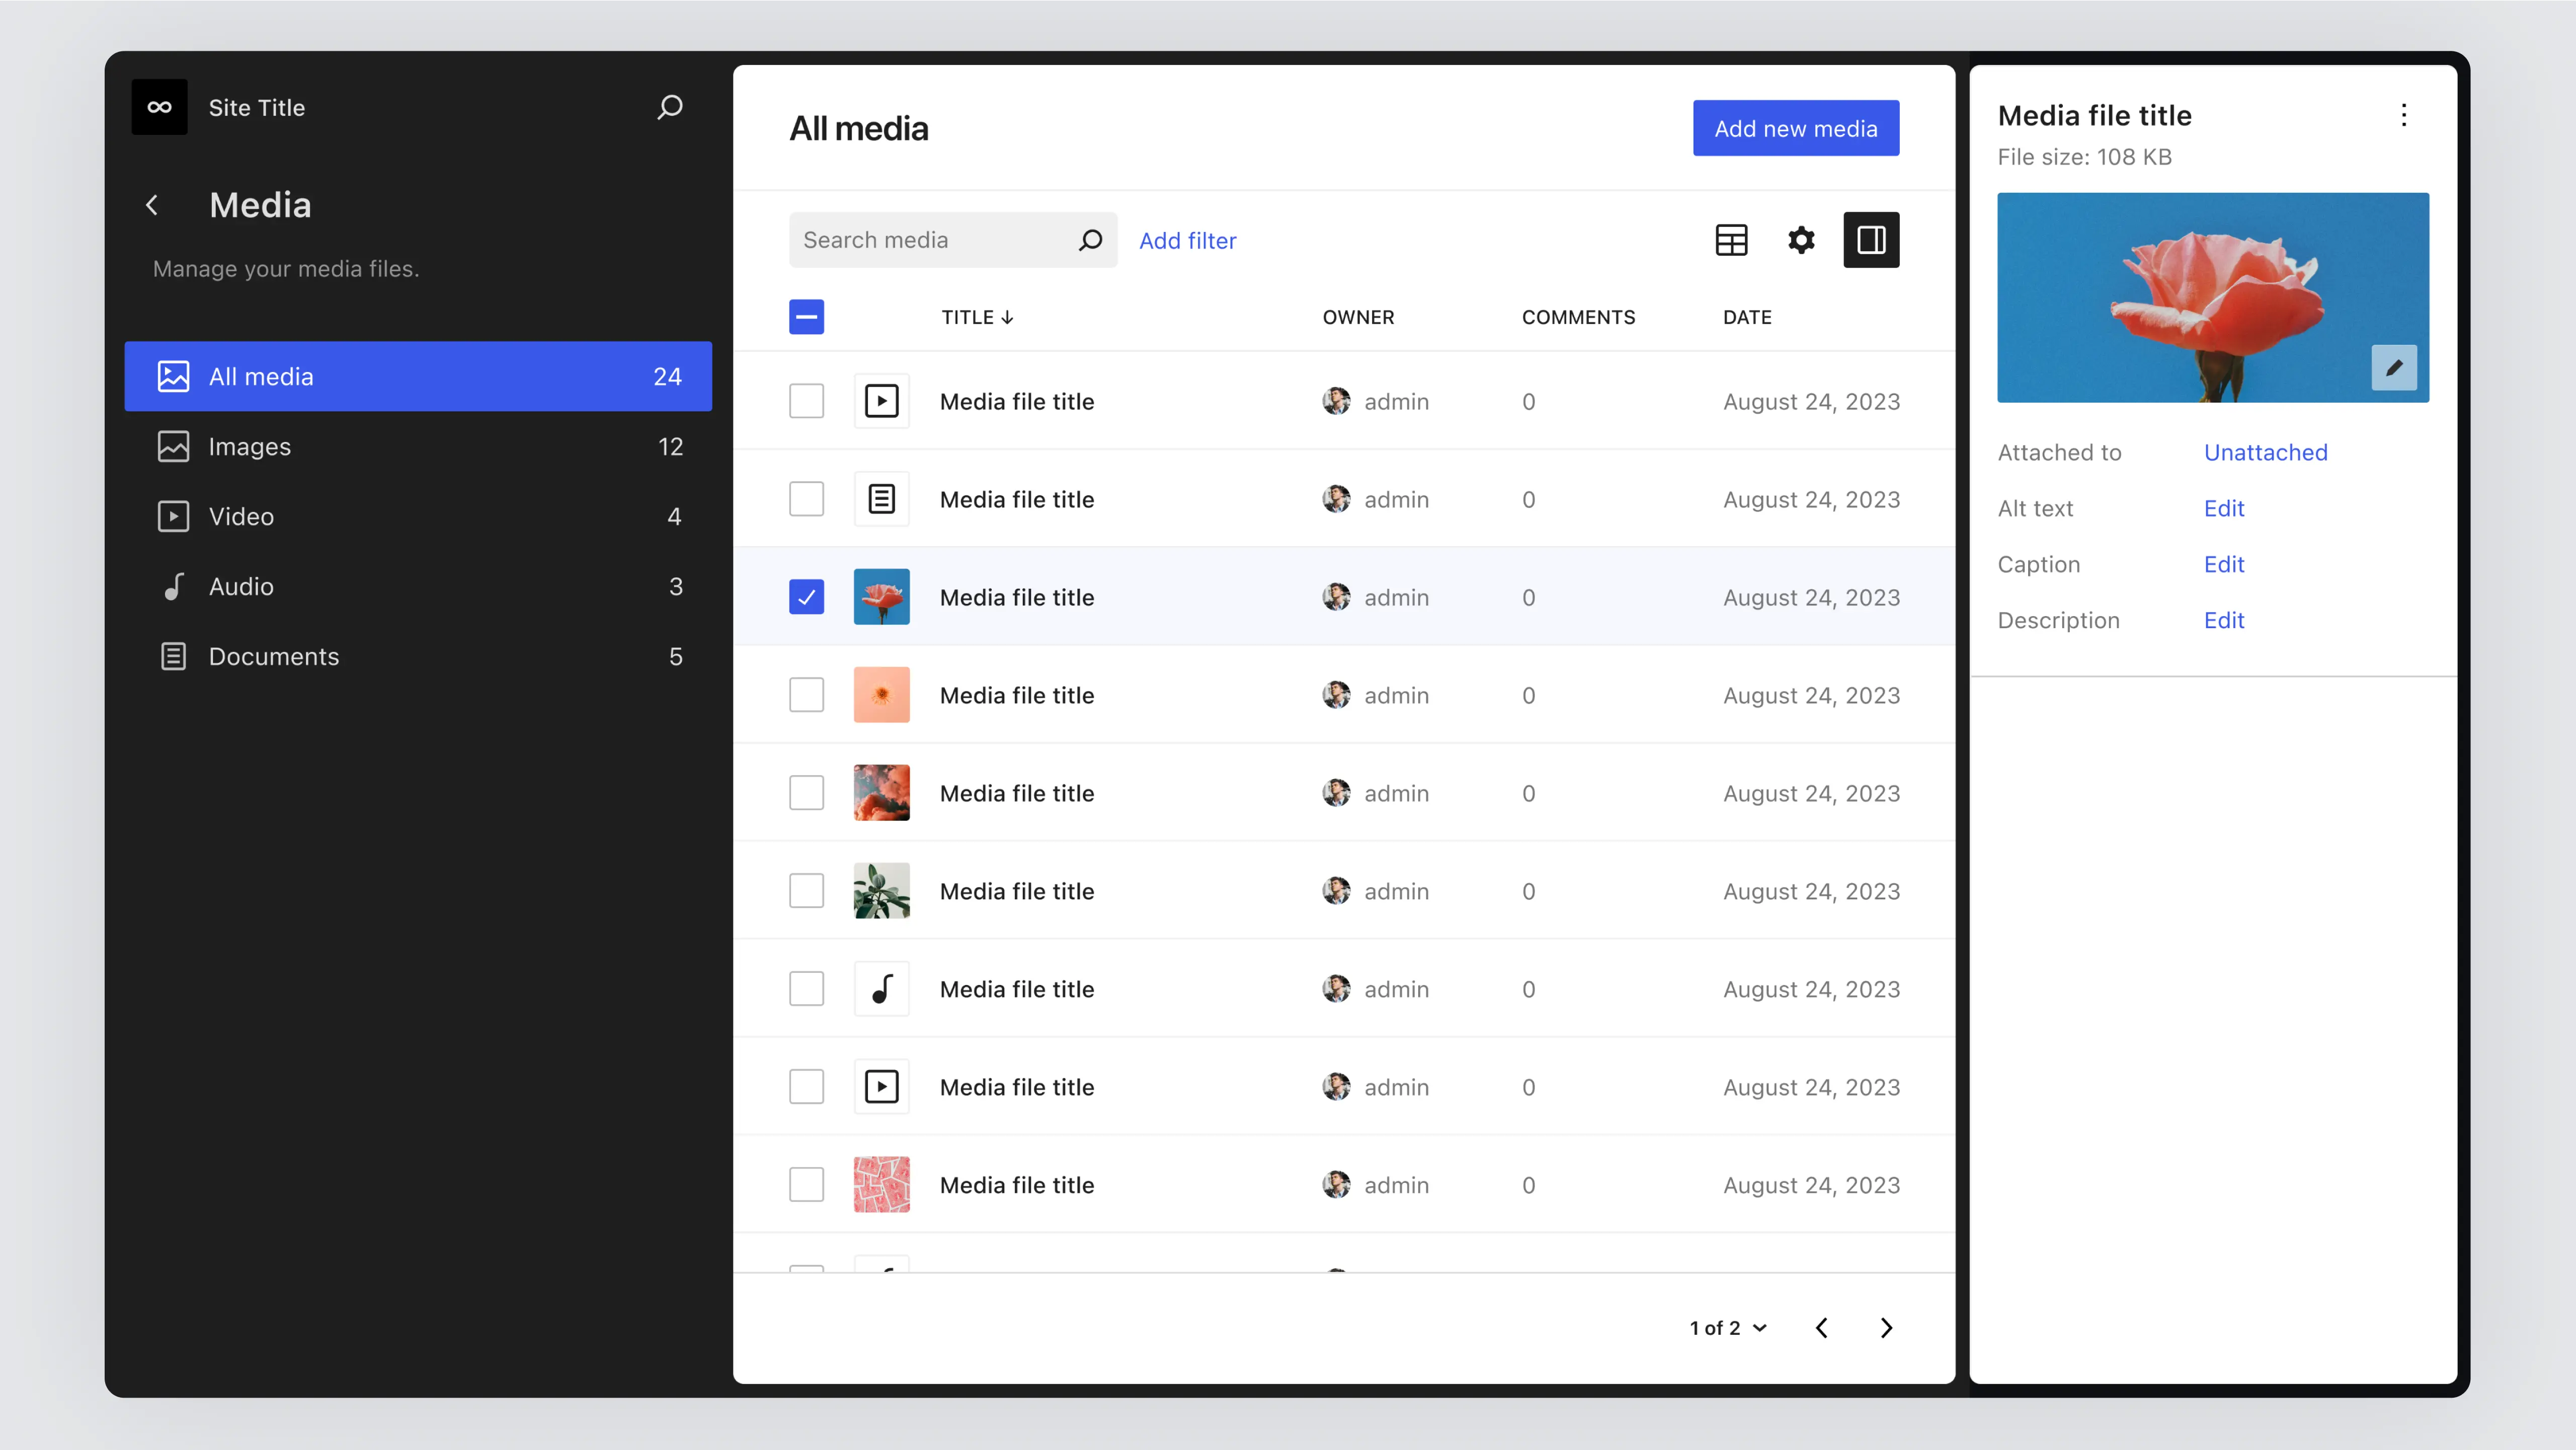
Task: Uncheck the selected rose image row
Action: [x=806, y=597]
